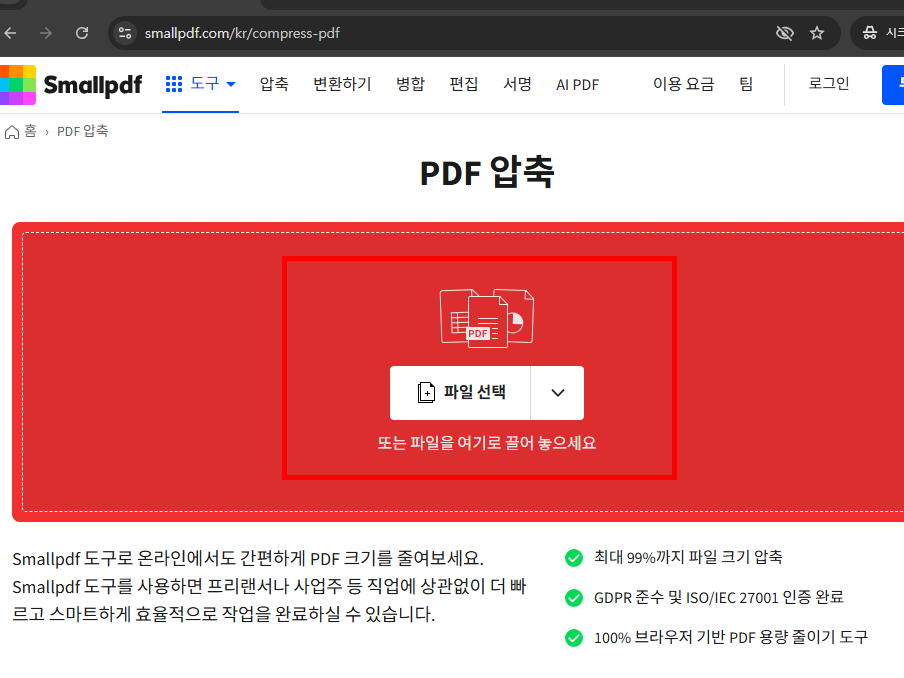Click the grid icon beside 도구
The height and width of the screenshot is (678, 904).
(x=174, y=84)
